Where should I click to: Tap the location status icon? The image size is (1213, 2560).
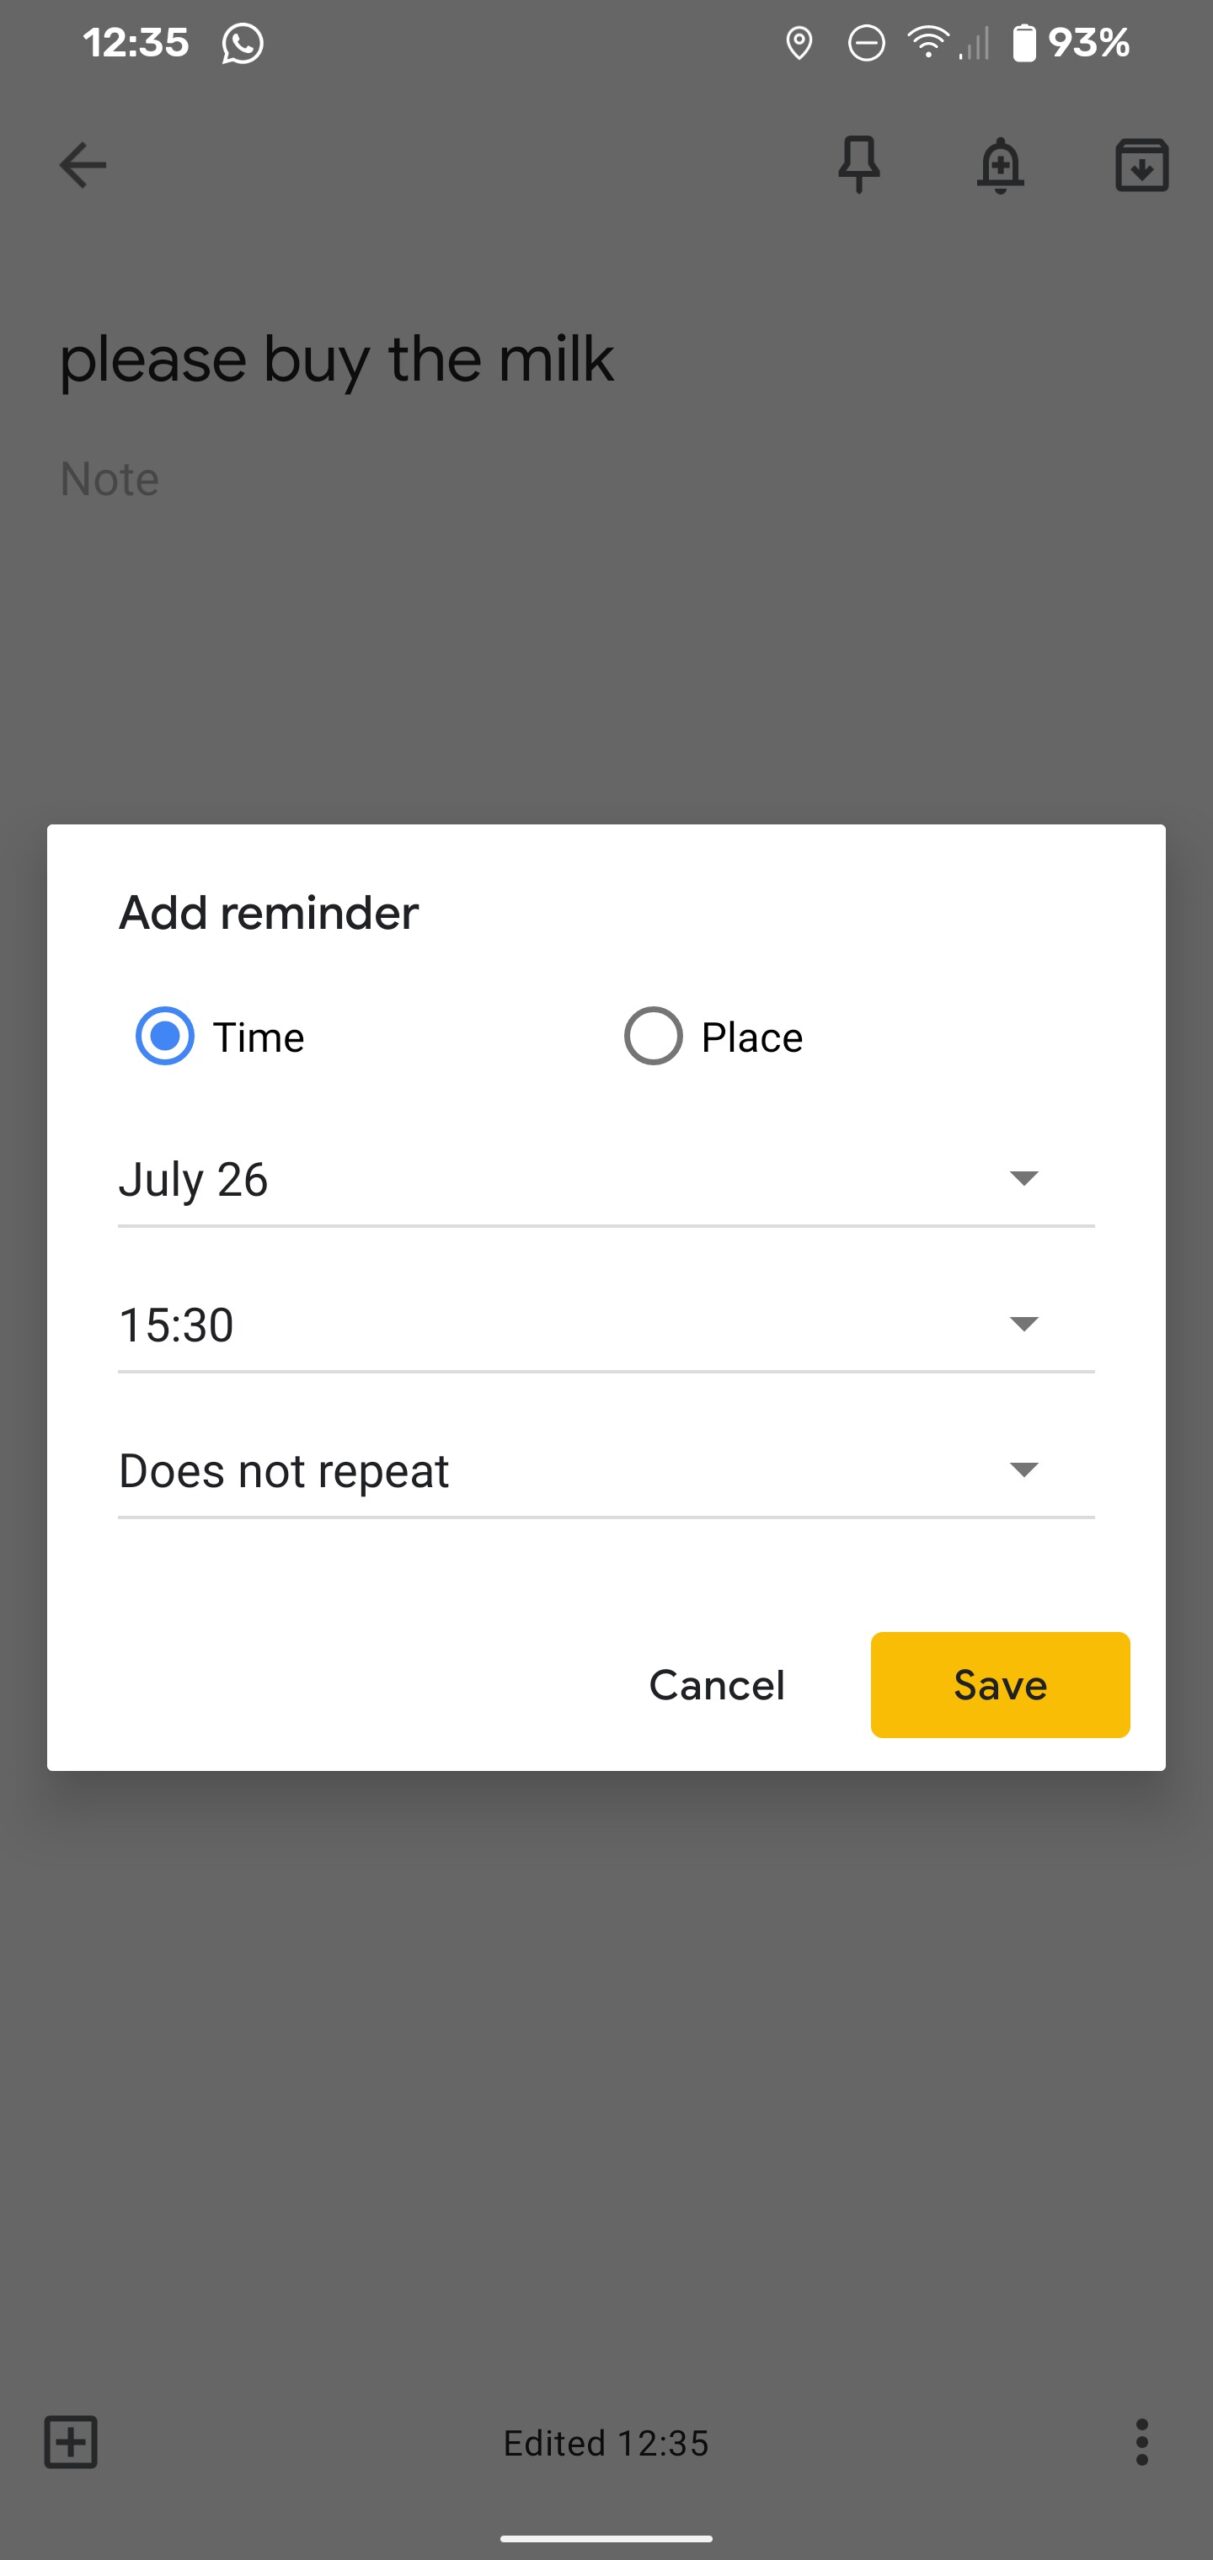(x=799, y=43)
